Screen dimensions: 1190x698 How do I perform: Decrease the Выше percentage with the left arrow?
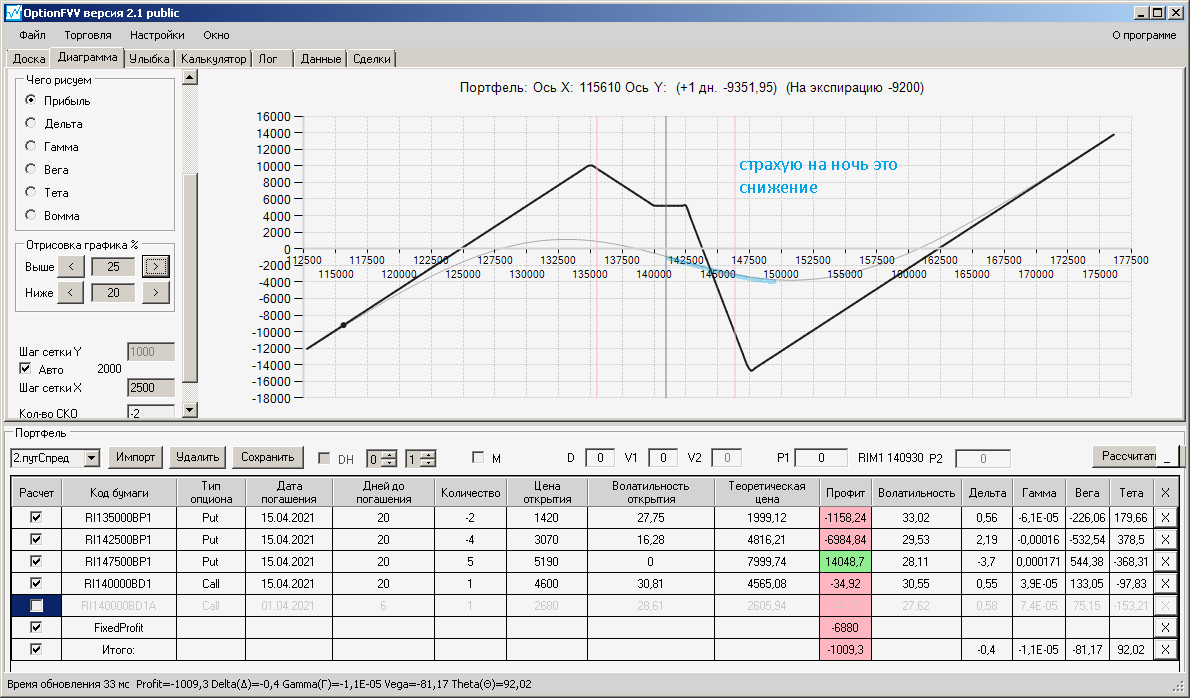pos(71,266)
